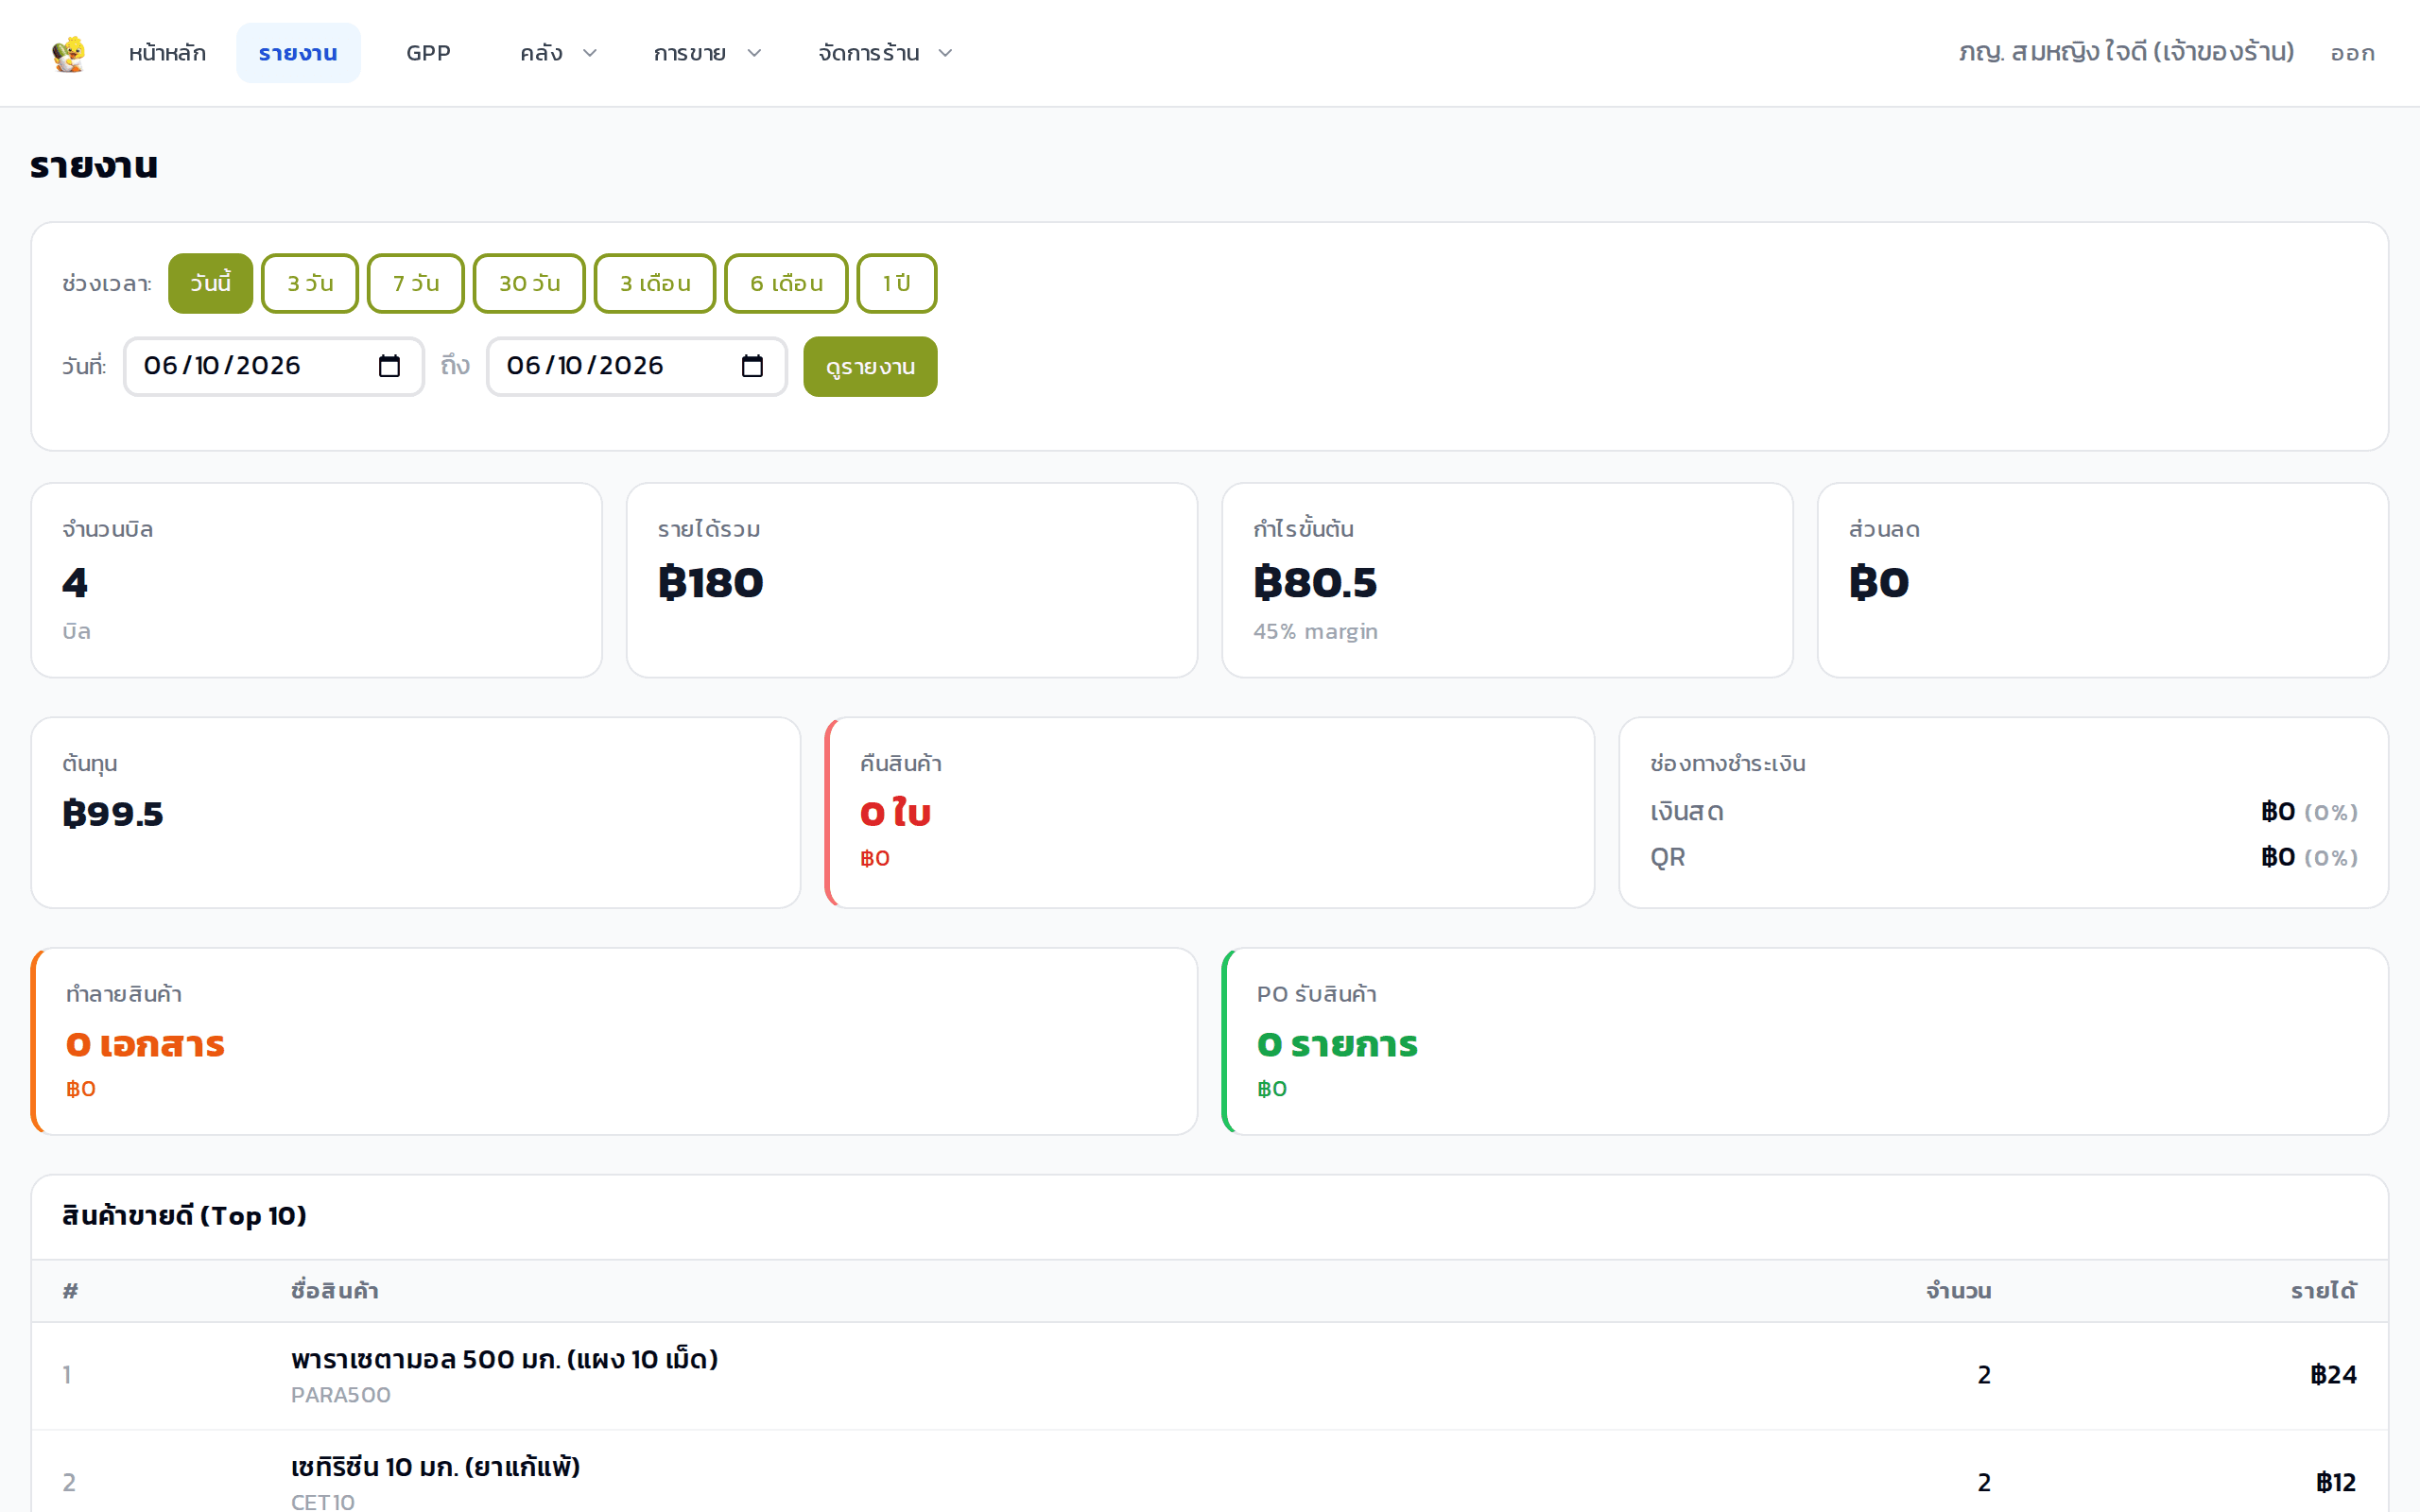
Task: Expand the คลัง menu chevron
Action: click(590, 53)
